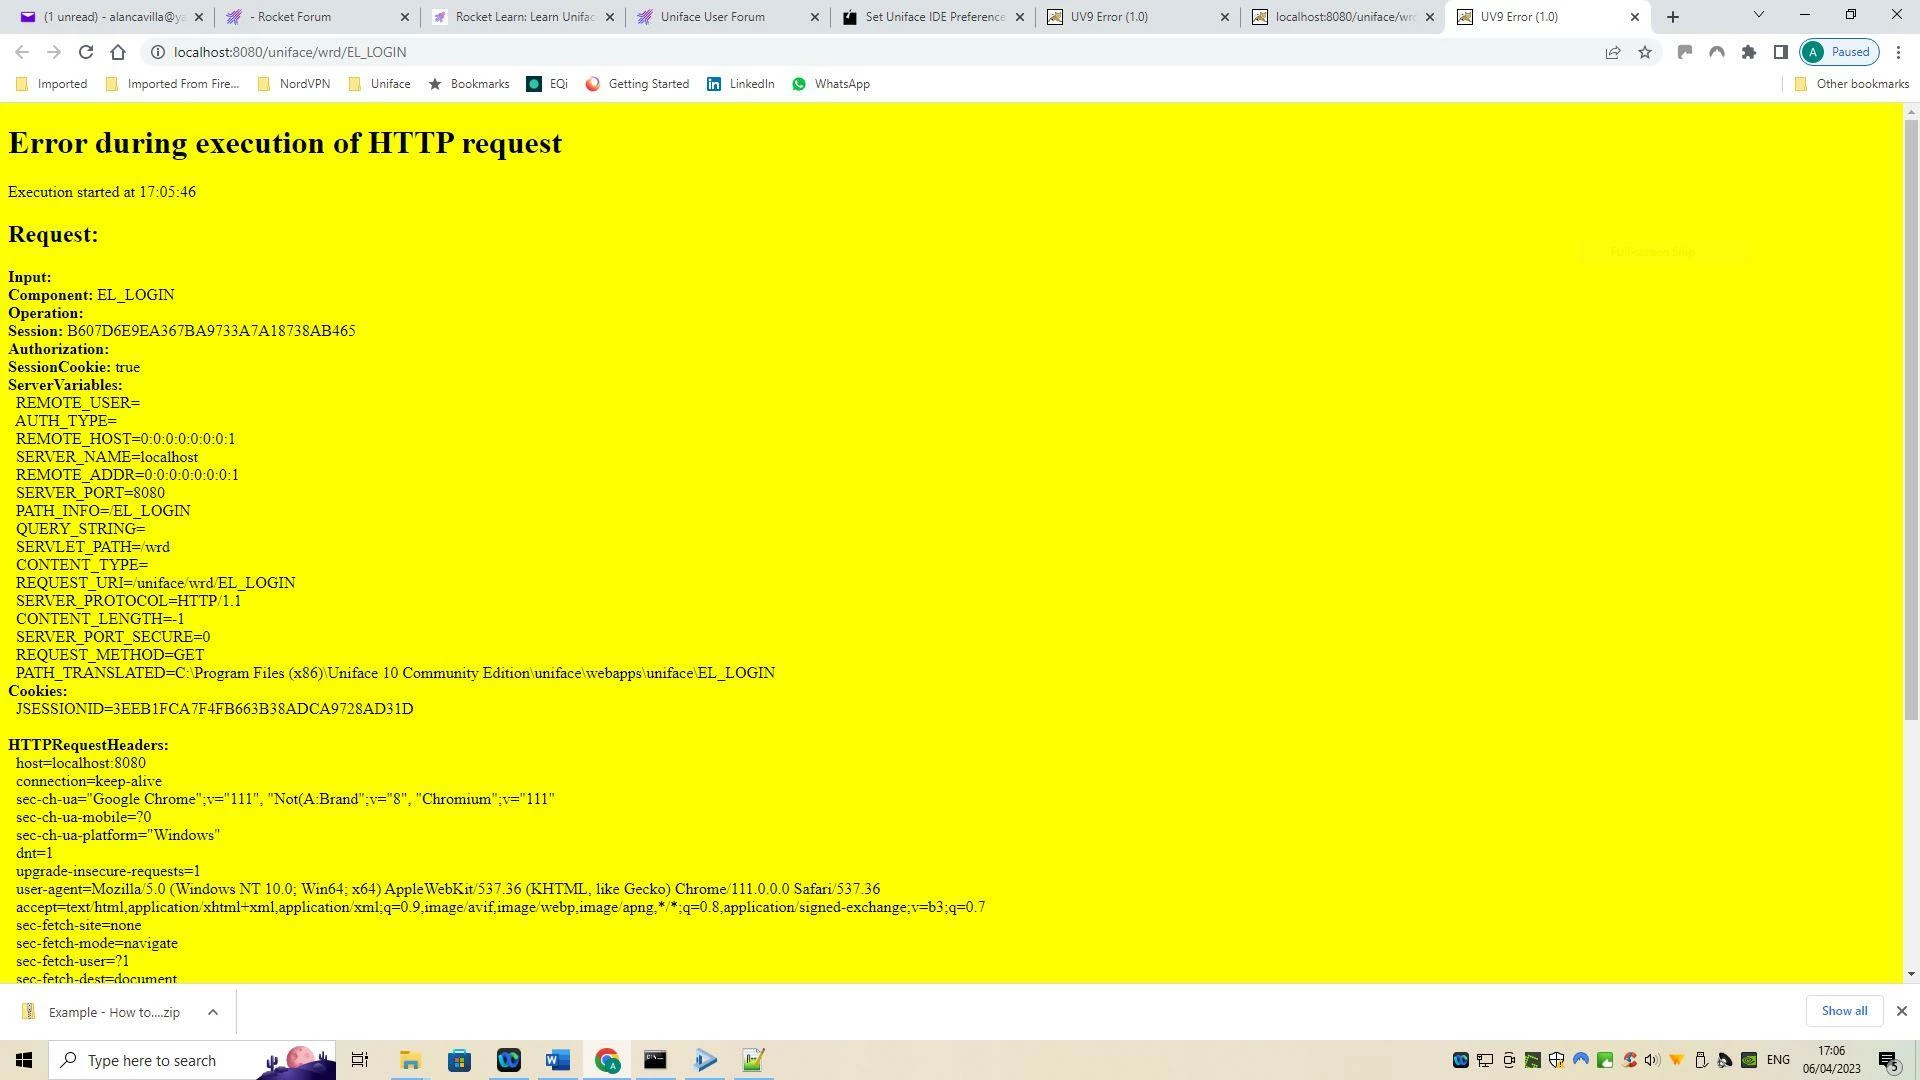Click Show all downloads button
The width and height of the screenshot is (1920, 1080).
click(x=1844, y=1011)
